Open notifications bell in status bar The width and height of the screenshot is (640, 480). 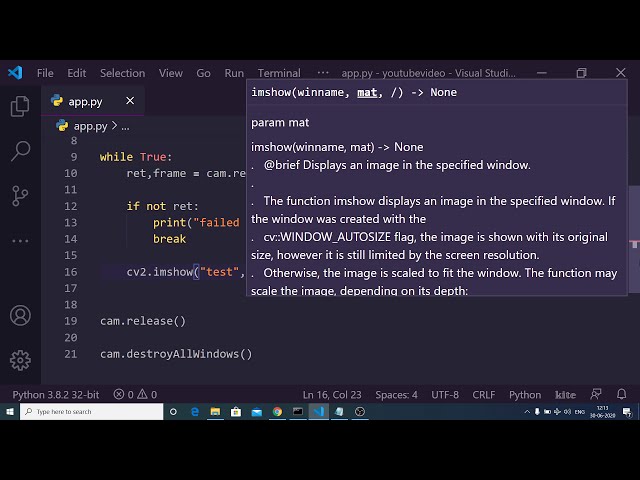pyautogui.click(x=622, y=394)
